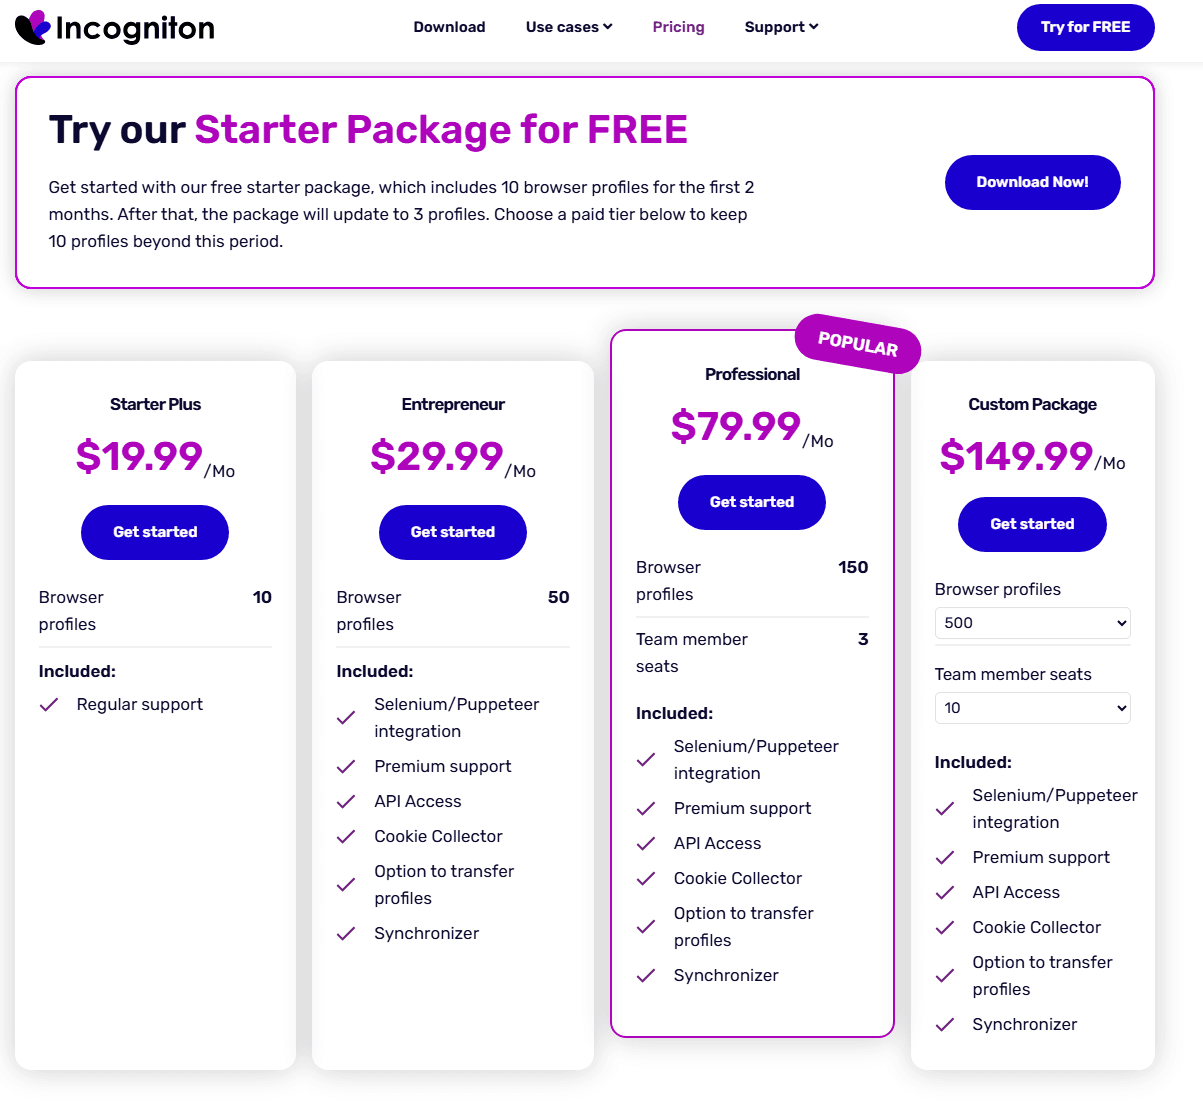Open the Browser profiles dropdown showing 500
1203x1103 pixels.
coord(1032,623)
